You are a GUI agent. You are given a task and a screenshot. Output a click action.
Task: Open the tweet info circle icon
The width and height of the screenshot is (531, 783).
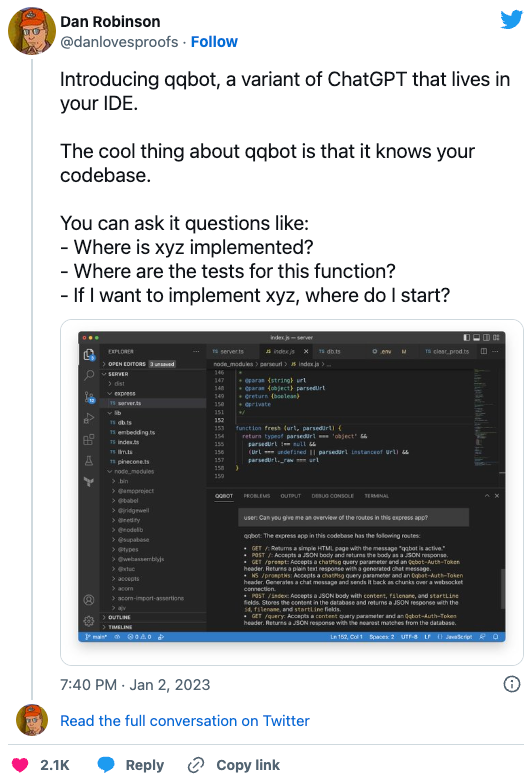click(x=512, y=684)
